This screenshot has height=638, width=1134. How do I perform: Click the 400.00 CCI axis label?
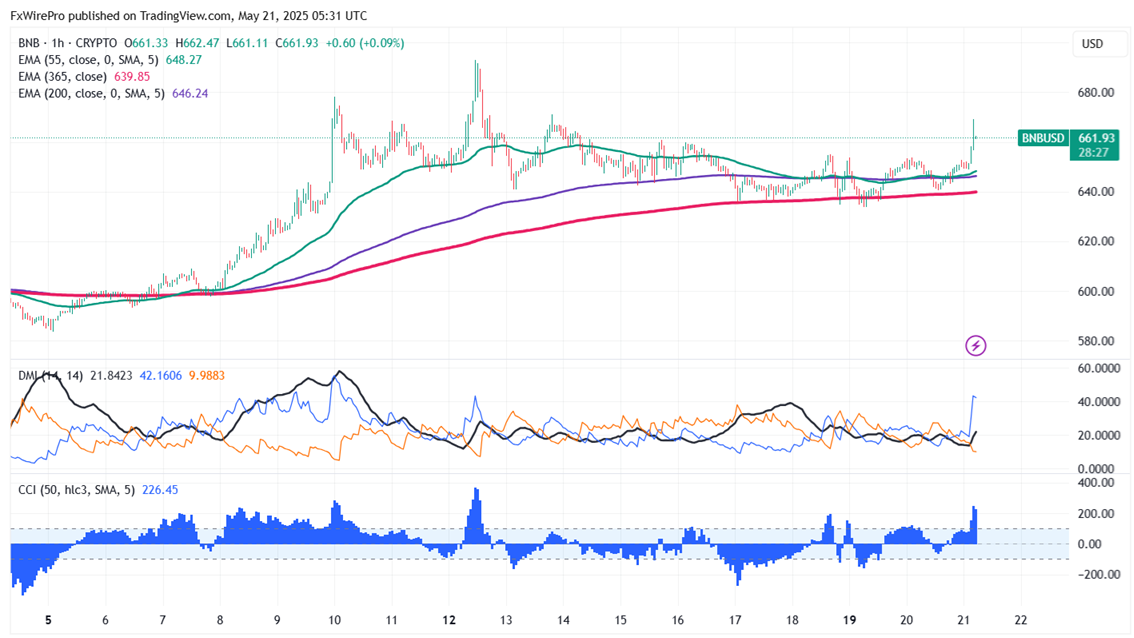[1096, 482]
